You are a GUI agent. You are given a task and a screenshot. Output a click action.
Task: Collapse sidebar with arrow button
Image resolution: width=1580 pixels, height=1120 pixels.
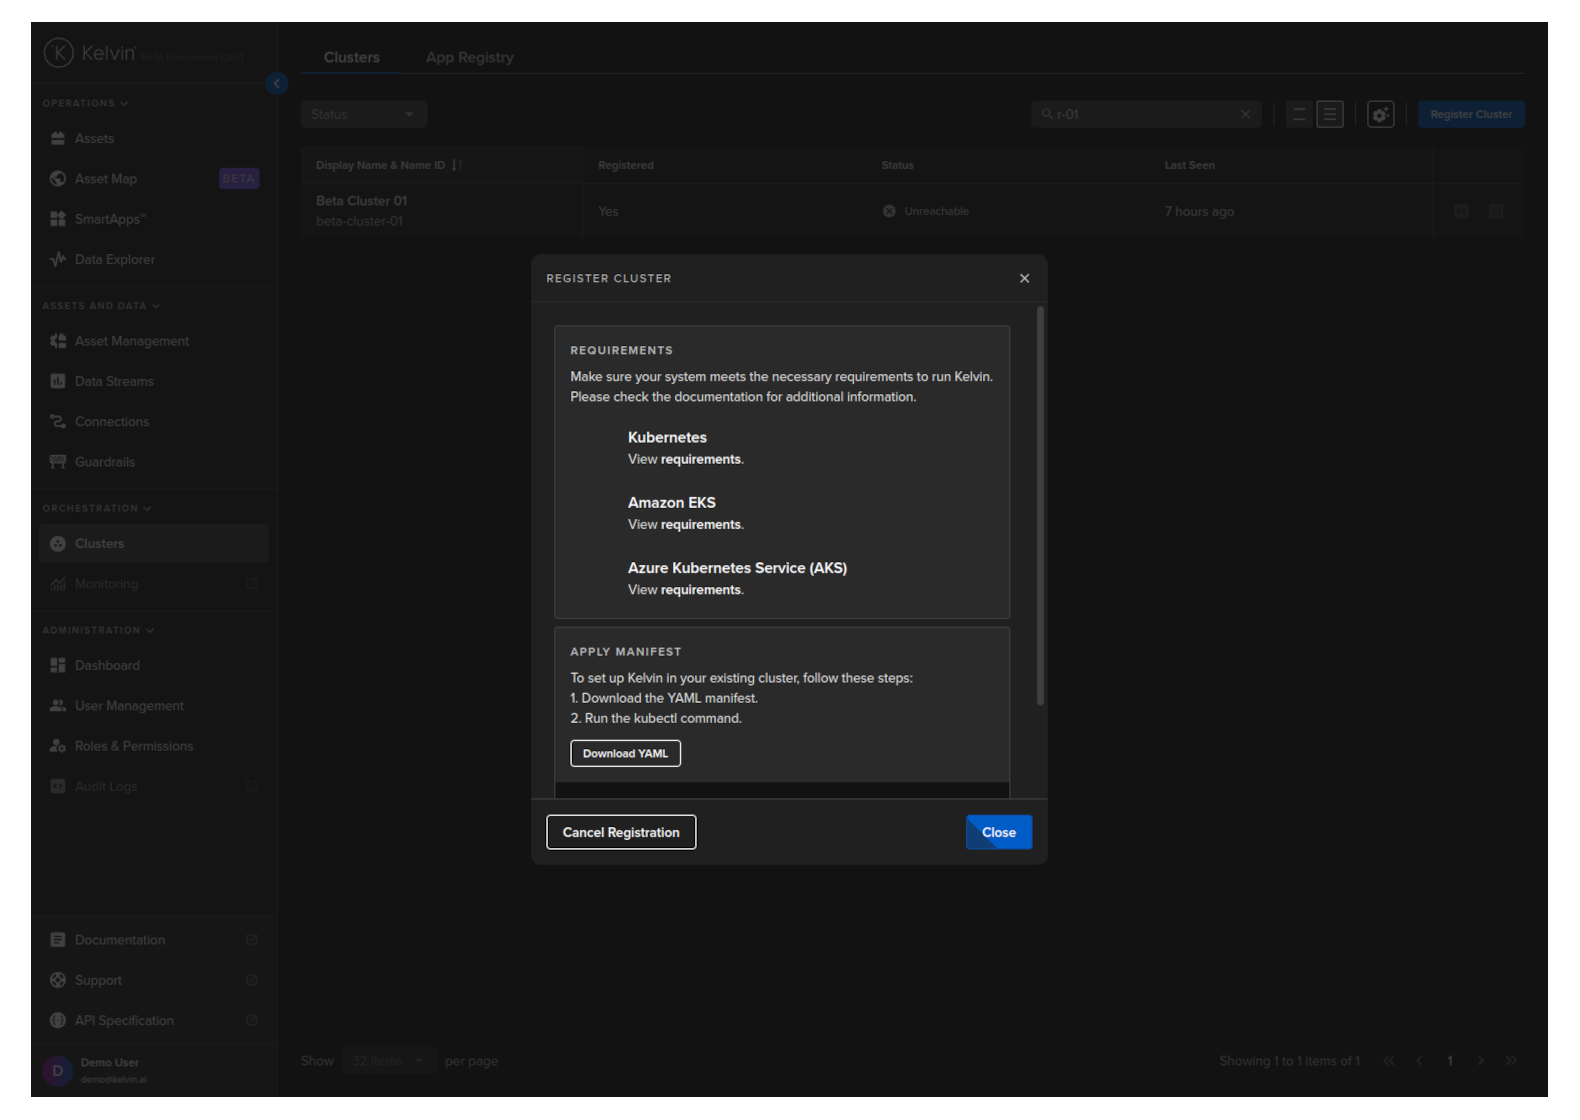[x=277, y=84]
